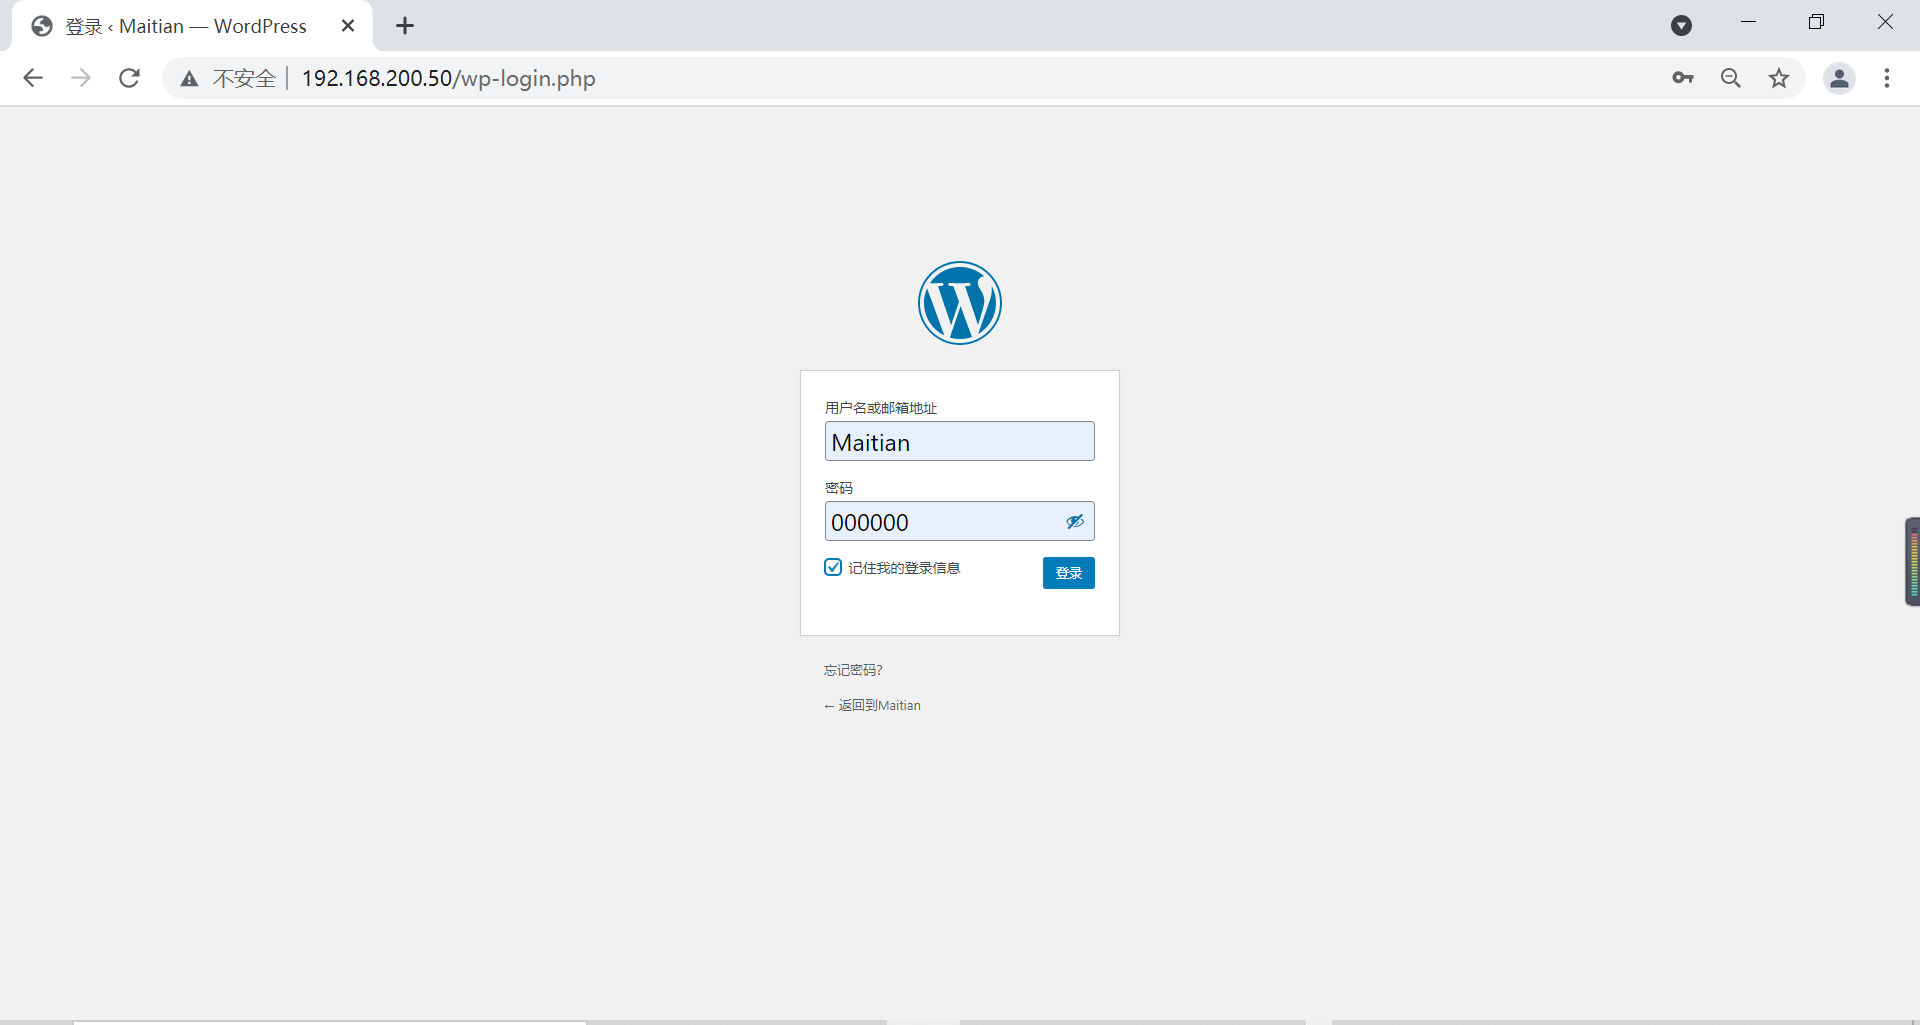Image resolution: width=1920 pixels, height=1025 pixels.
Task: Click the 密码 label
Action: coord(839,488)
